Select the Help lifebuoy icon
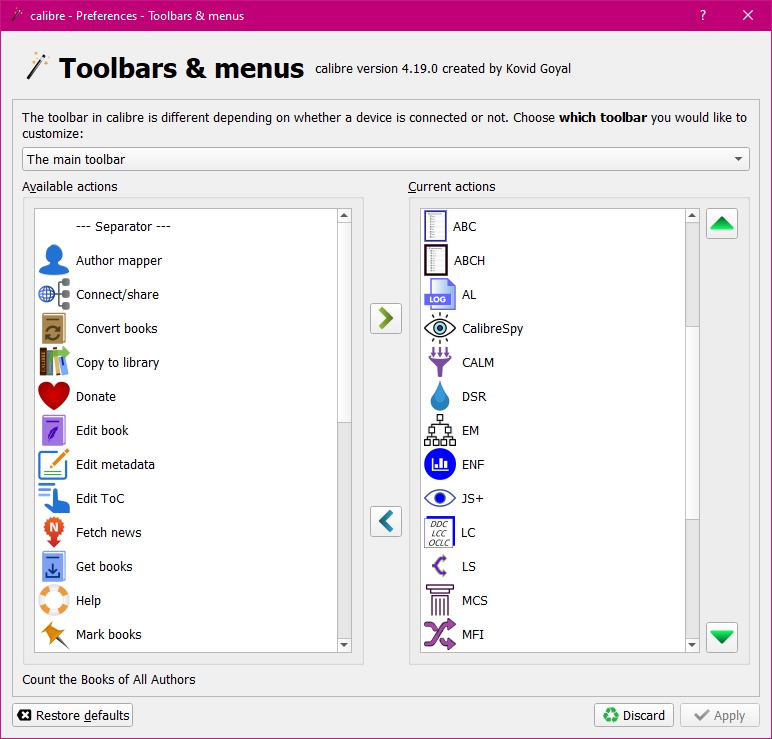The height and width of the screenshot is (739, 772). [54, 600]
